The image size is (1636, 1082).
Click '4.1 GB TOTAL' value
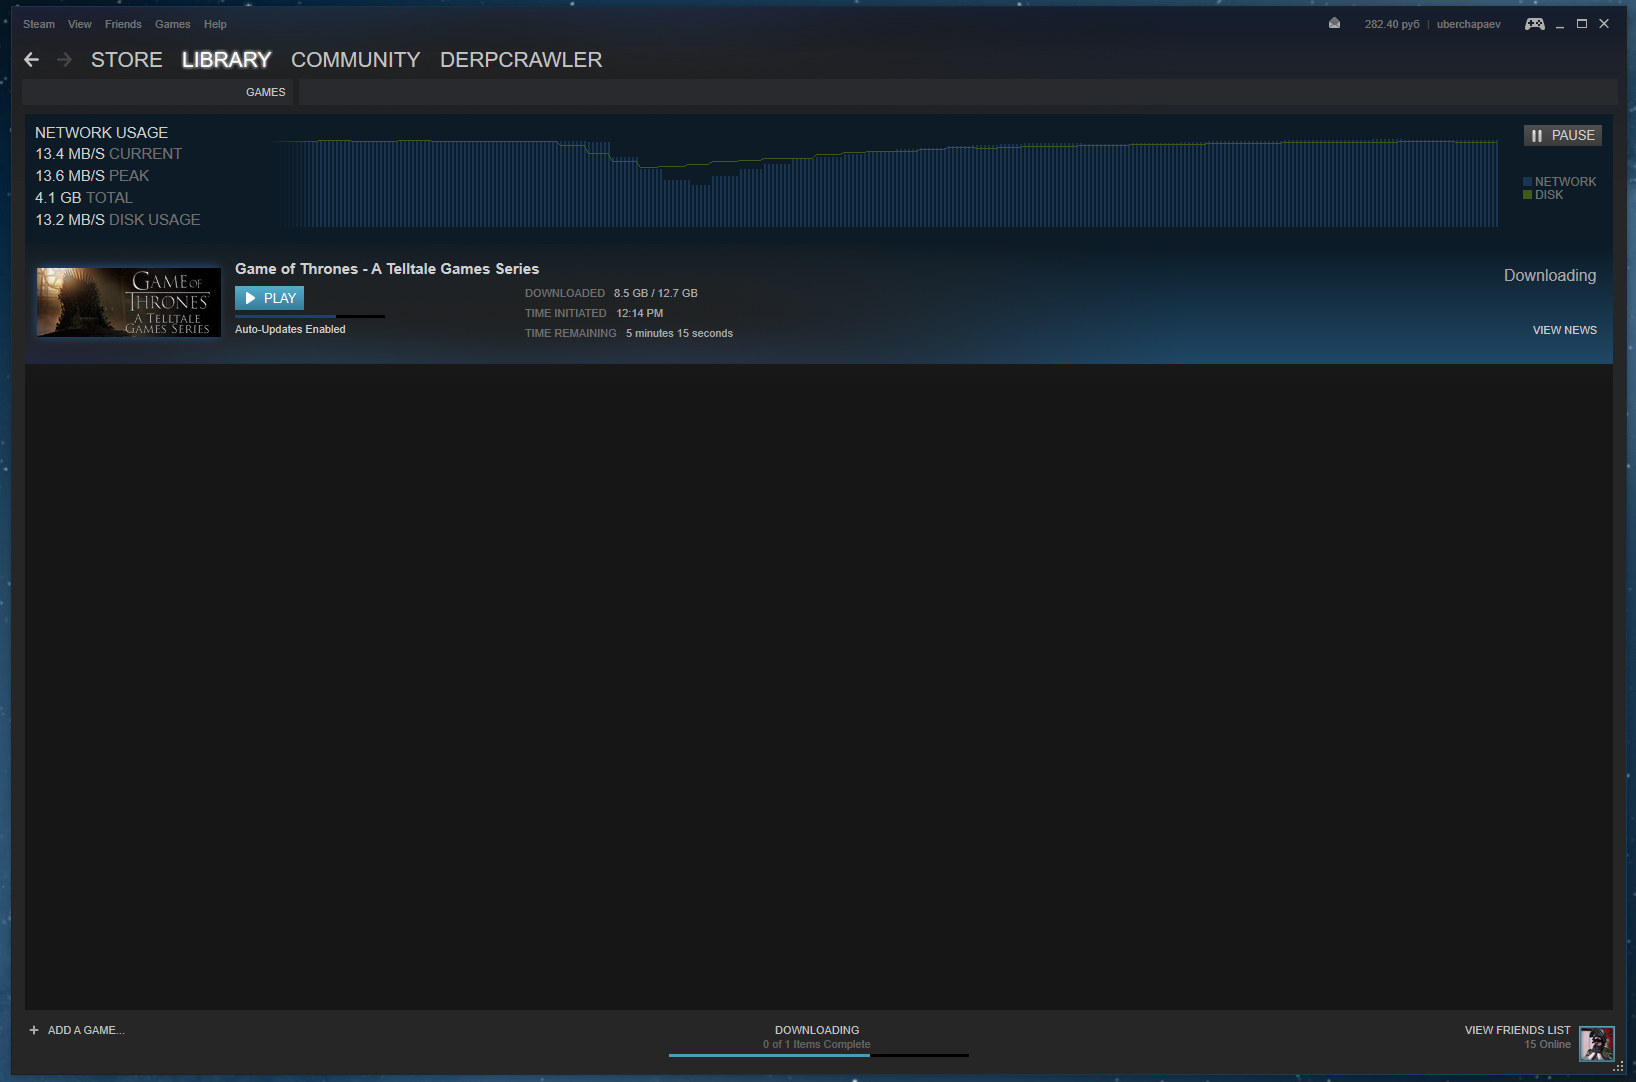coord(84,198)
